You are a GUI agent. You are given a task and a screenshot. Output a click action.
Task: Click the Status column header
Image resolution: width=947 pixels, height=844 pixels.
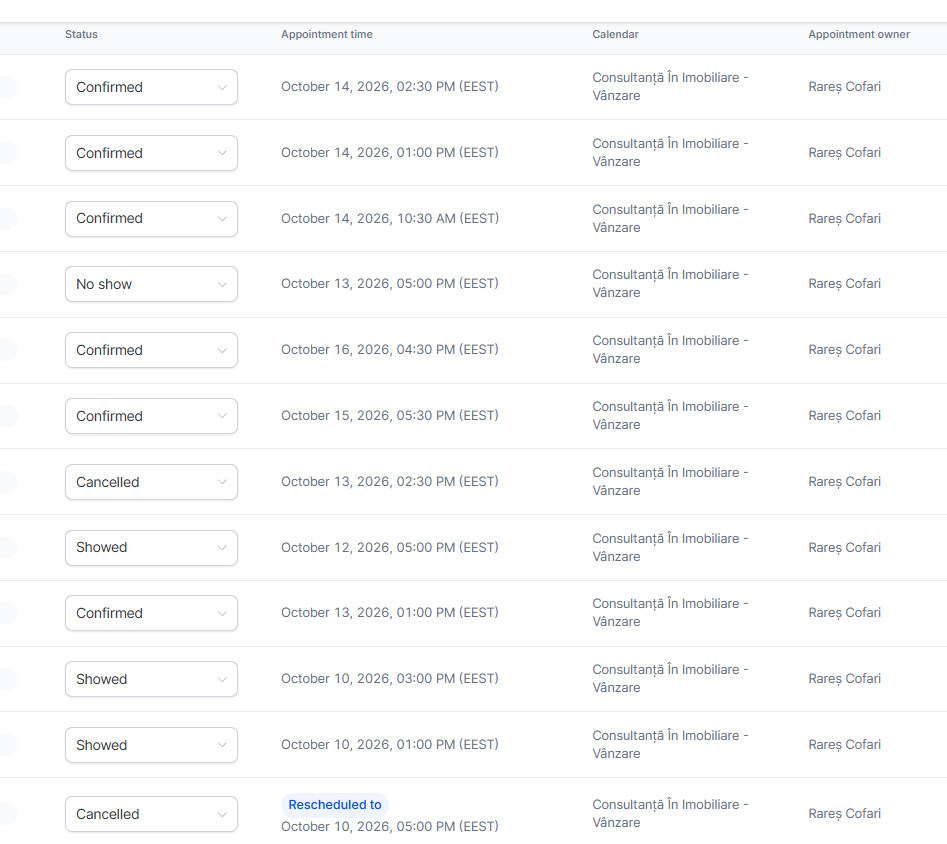(x=82, y=34)
